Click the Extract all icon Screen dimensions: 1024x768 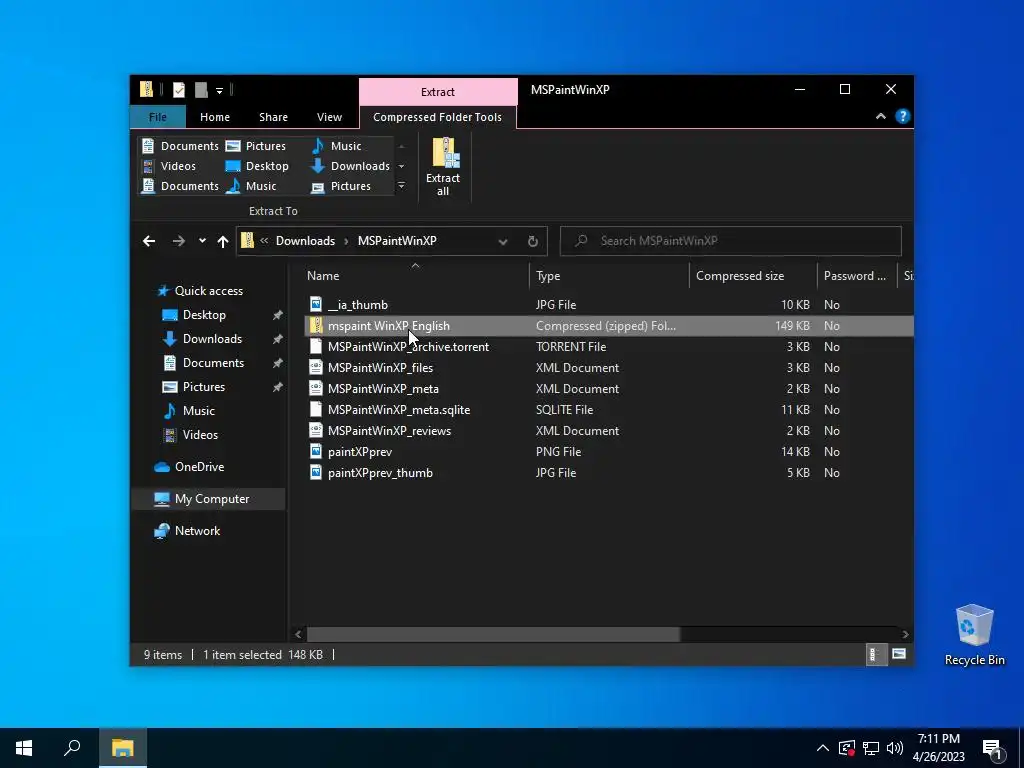pos(443,167)
